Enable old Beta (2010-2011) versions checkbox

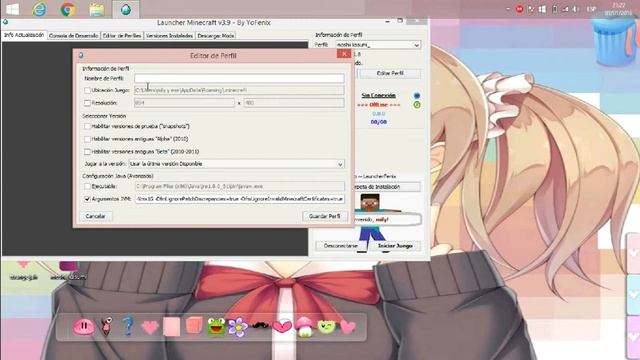[x=87, y=151]
